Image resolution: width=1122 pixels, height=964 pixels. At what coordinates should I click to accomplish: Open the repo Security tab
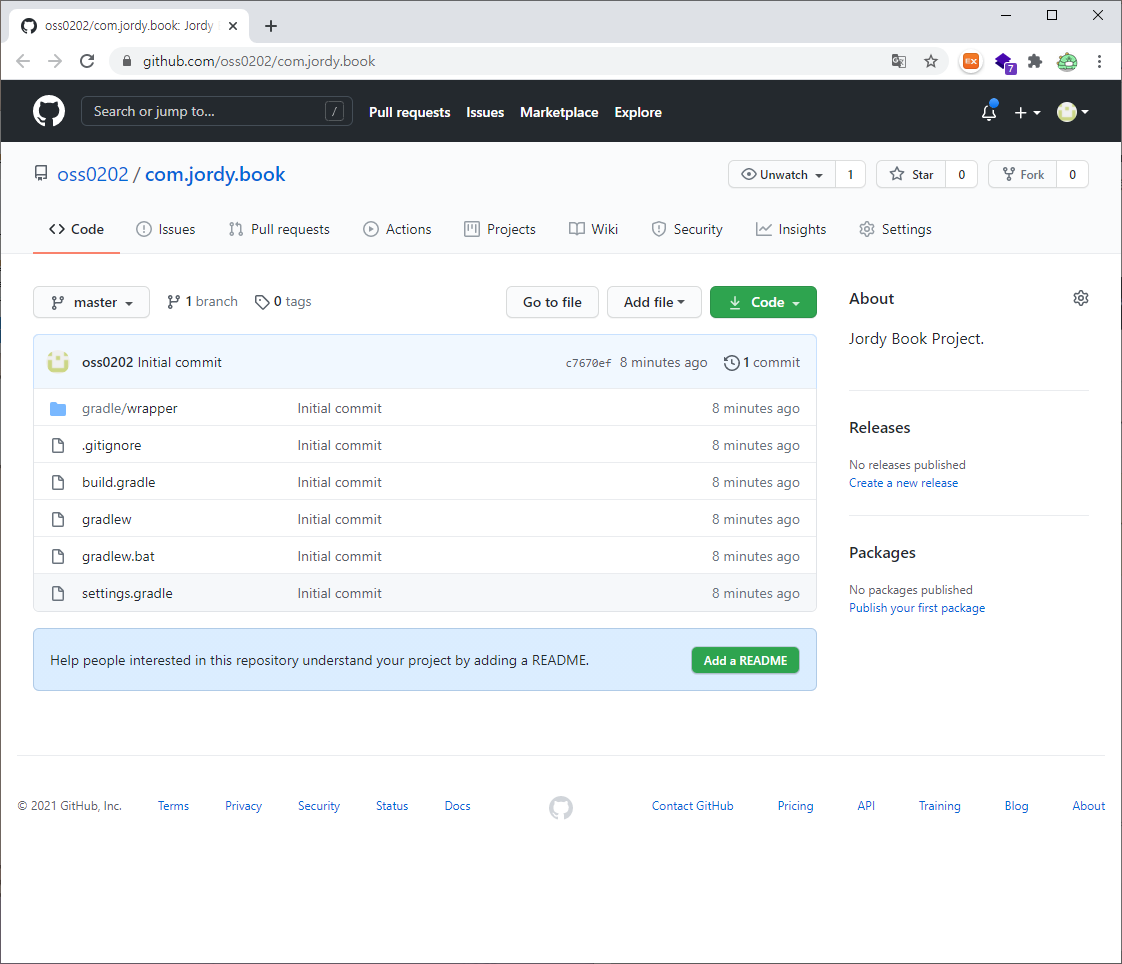tap(687, 229)
